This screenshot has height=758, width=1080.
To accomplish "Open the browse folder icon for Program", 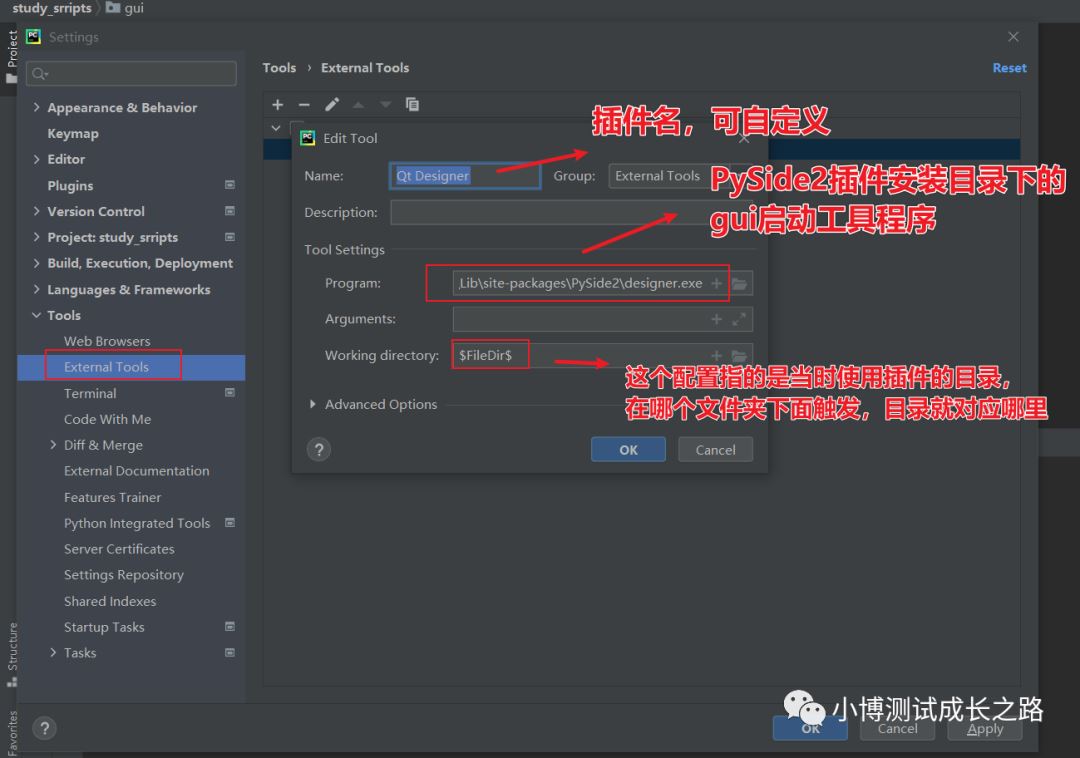I will [740, 283].
